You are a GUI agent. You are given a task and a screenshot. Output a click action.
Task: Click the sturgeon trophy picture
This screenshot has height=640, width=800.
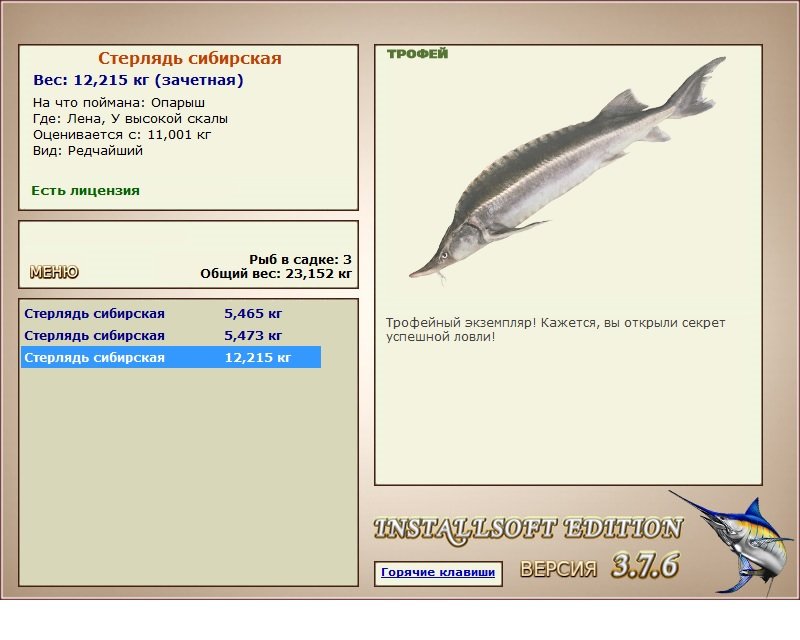tap(567, 170)
